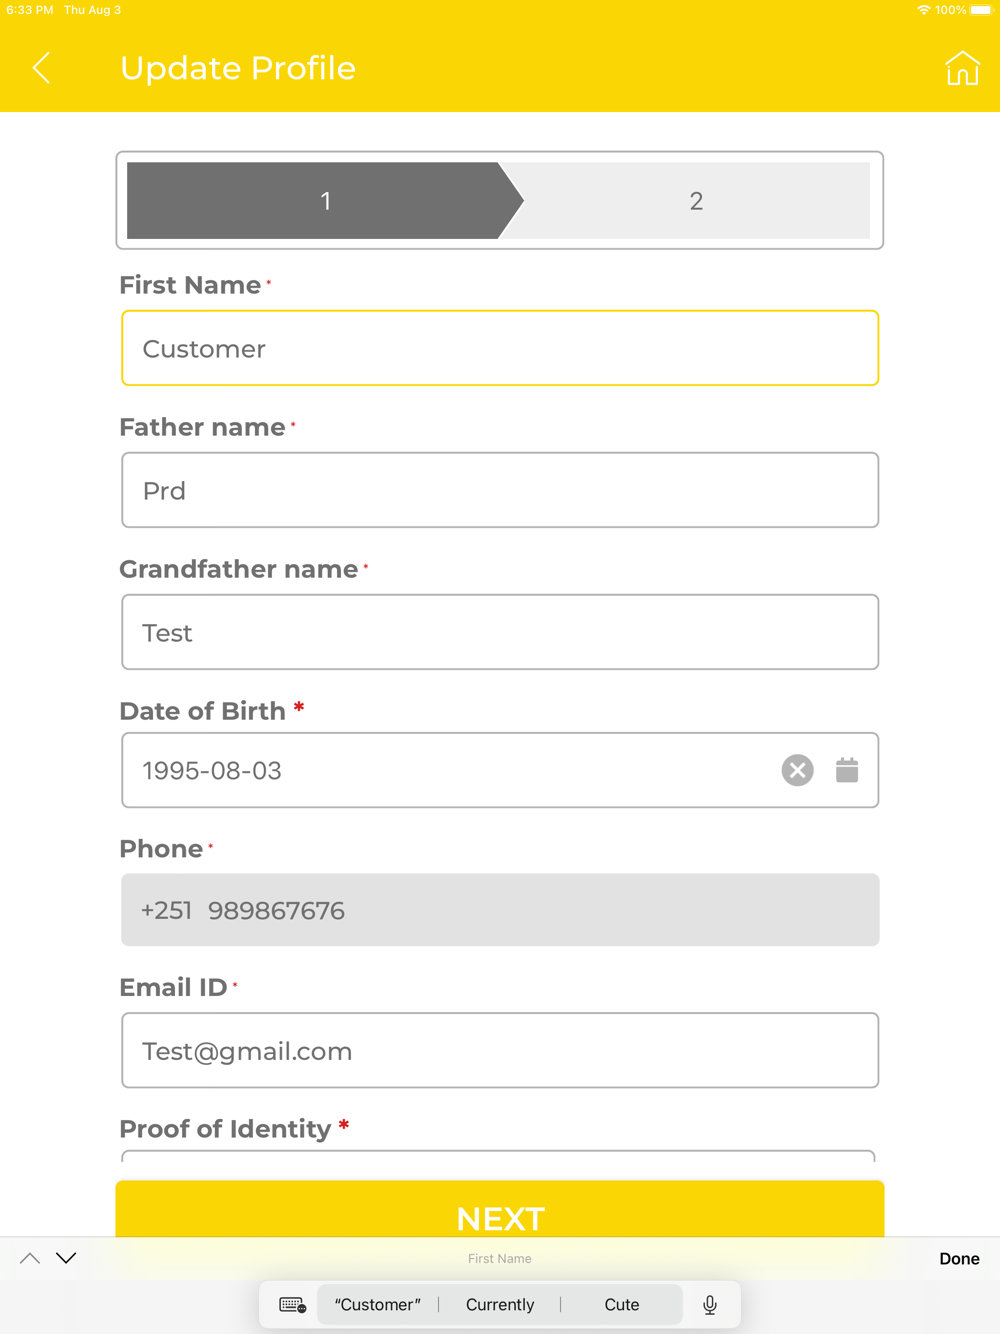Viewport: 1000px width, 1334px height.
Task: Move to next field with down chevron
Action: [x=66, y=1259]
